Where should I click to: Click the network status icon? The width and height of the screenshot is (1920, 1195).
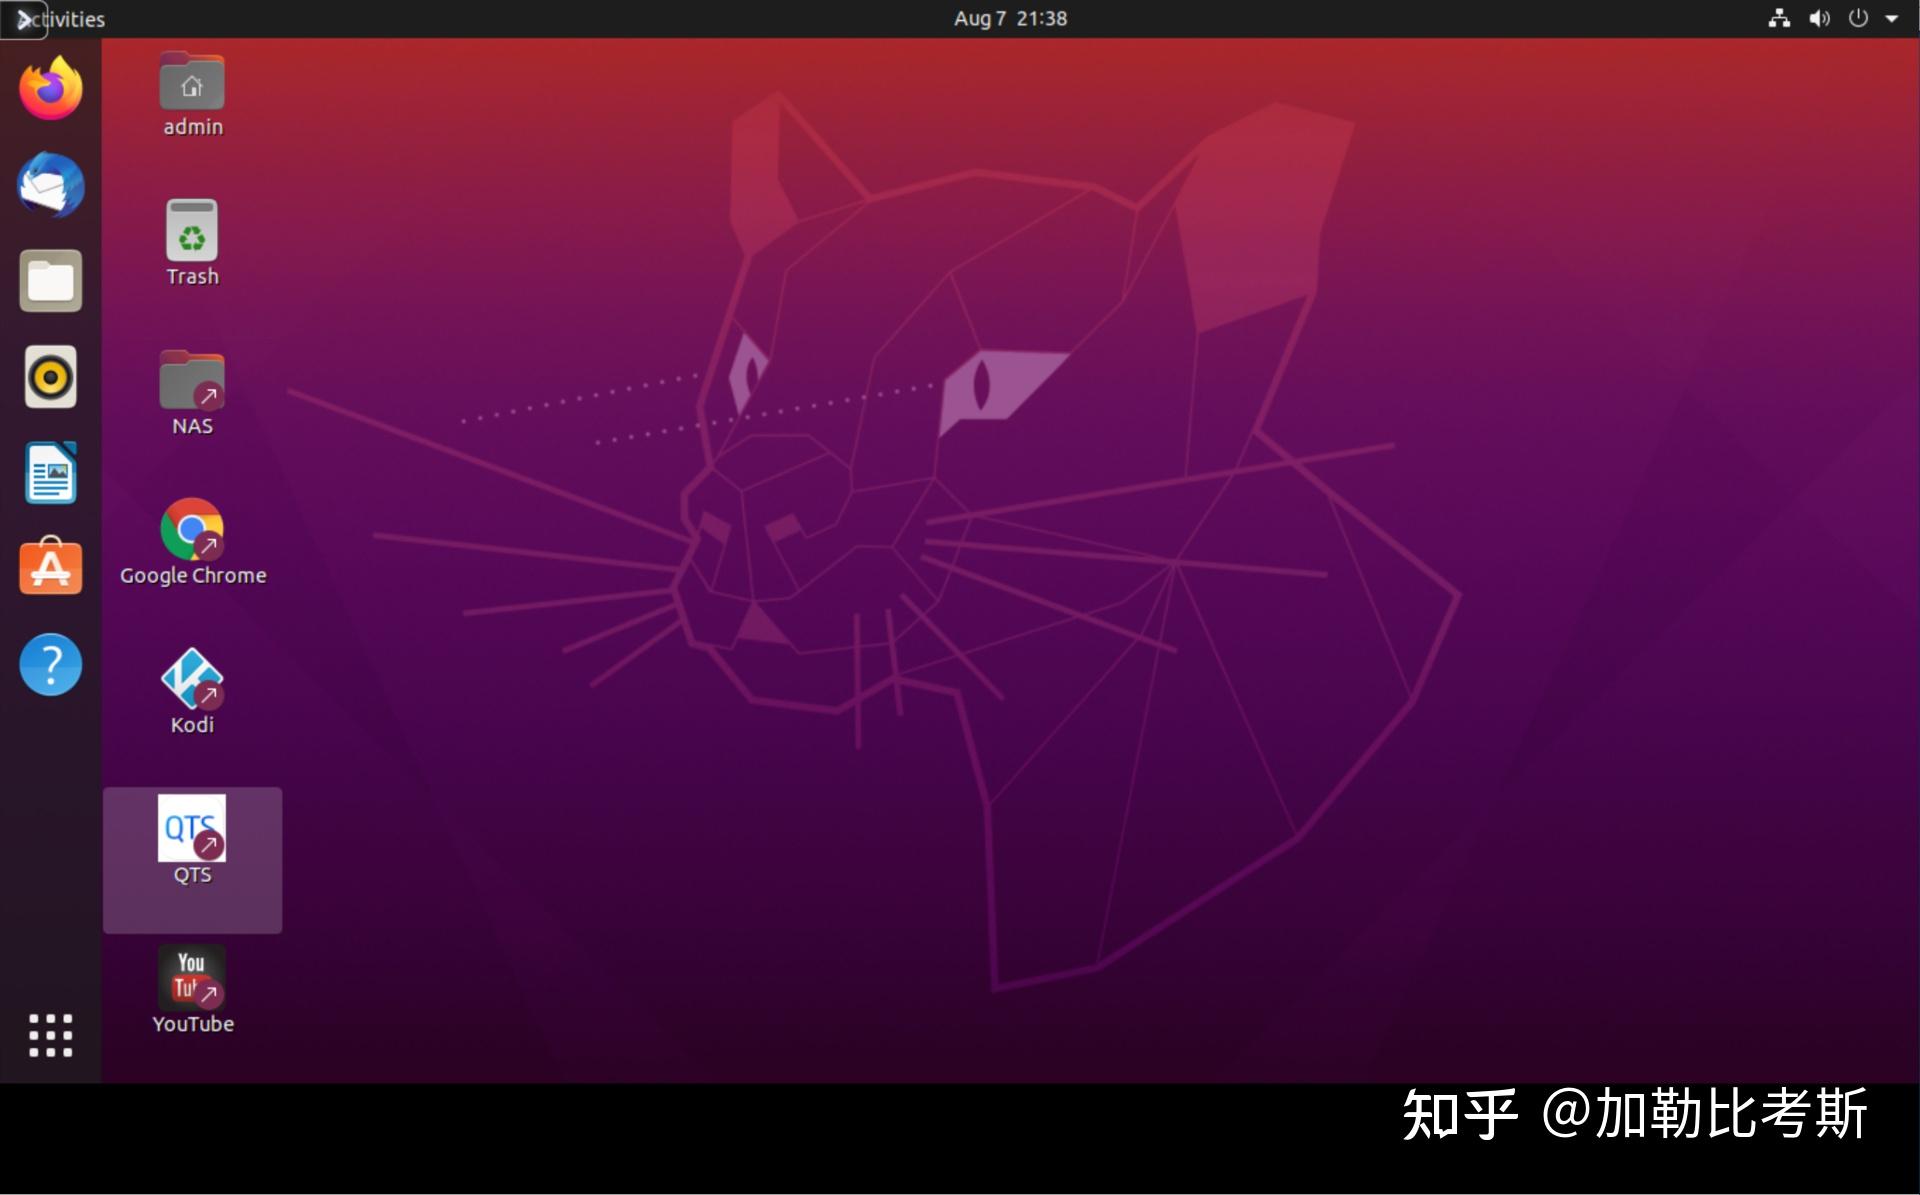(1779, 19)
